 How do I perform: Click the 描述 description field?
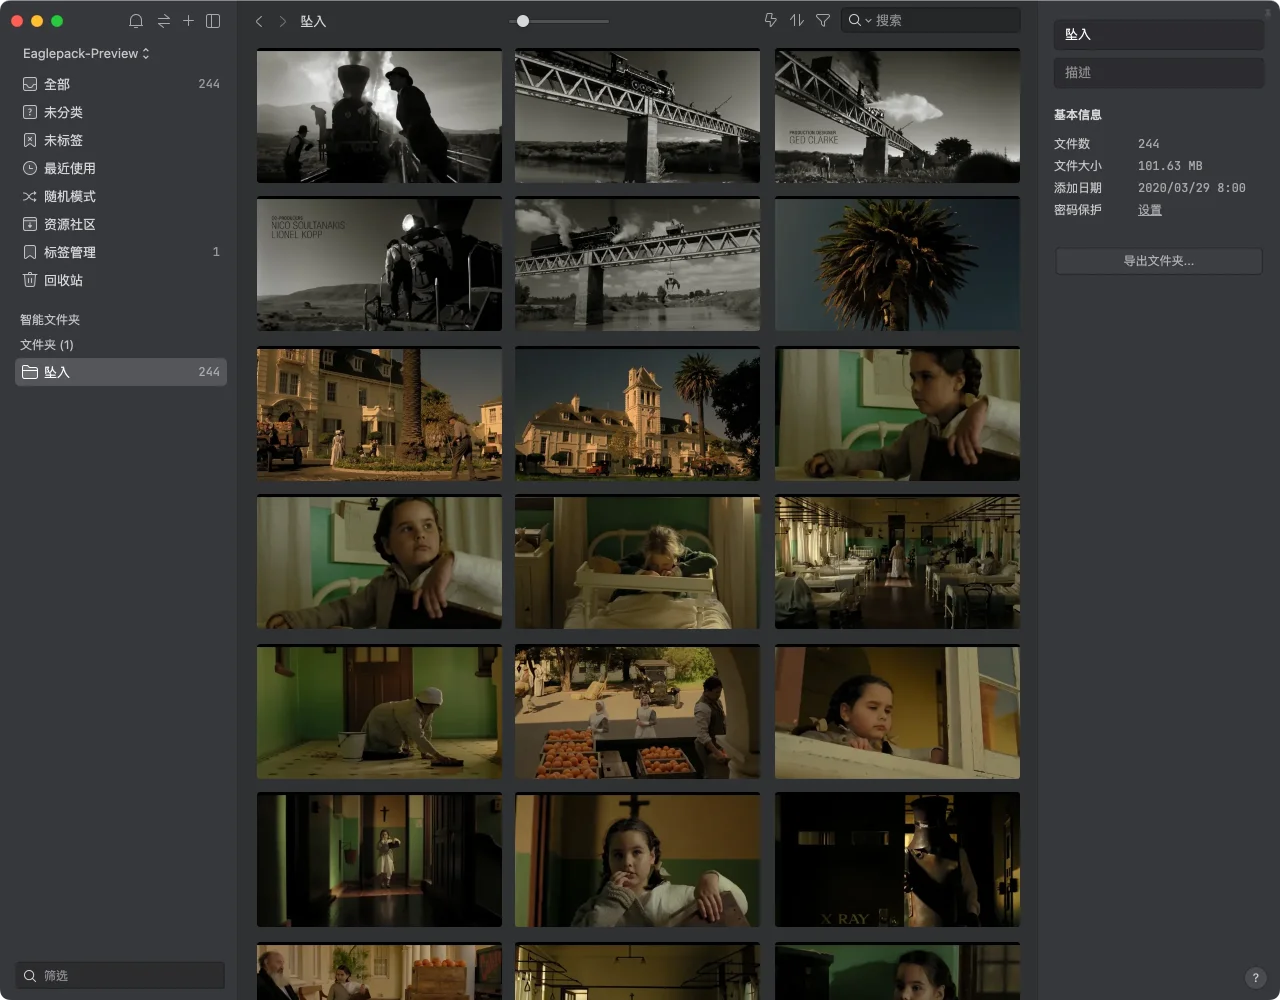coord(1158,72)
